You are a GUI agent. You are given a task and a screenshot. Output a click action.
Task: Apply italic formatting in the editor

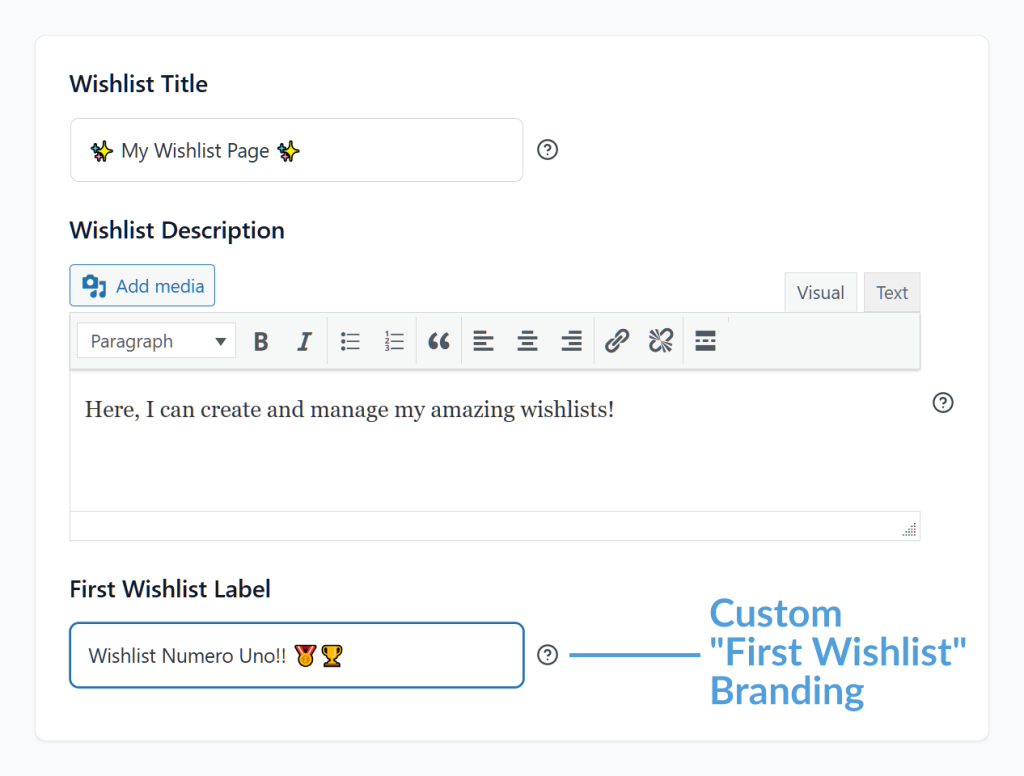click(304, 342)
